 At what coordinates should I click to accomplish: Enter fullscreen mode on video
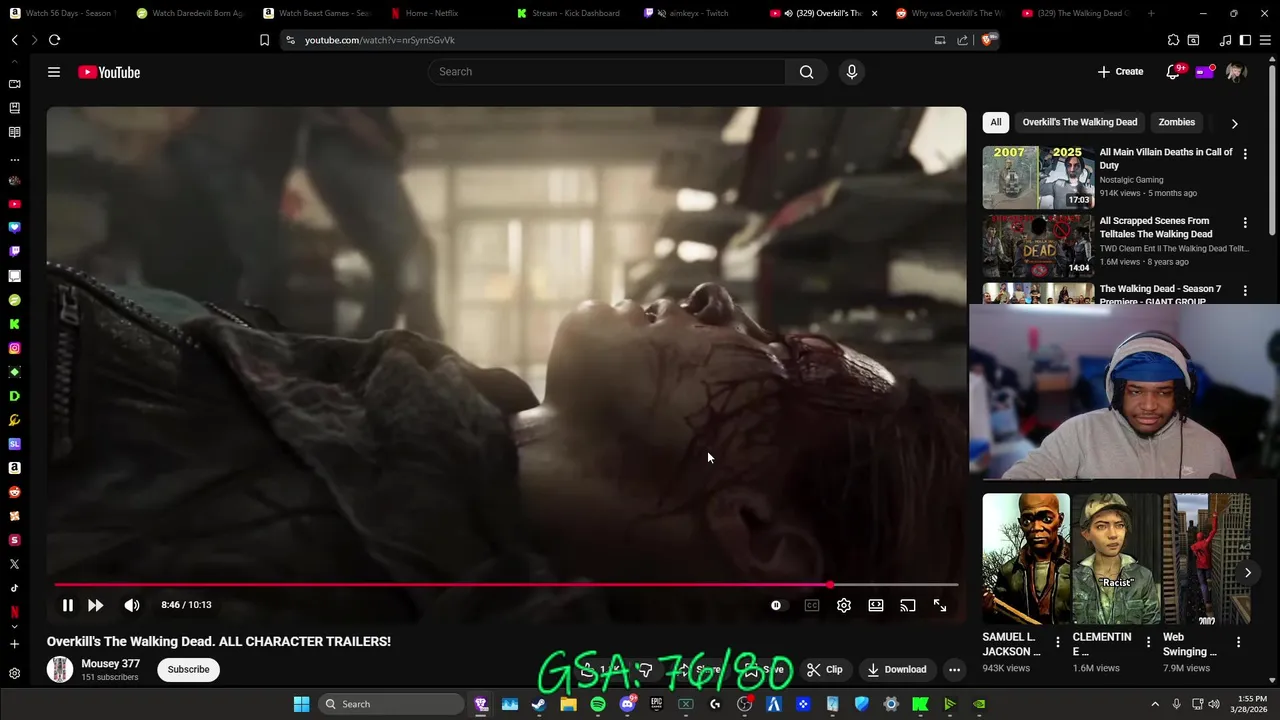click(940, 605)
